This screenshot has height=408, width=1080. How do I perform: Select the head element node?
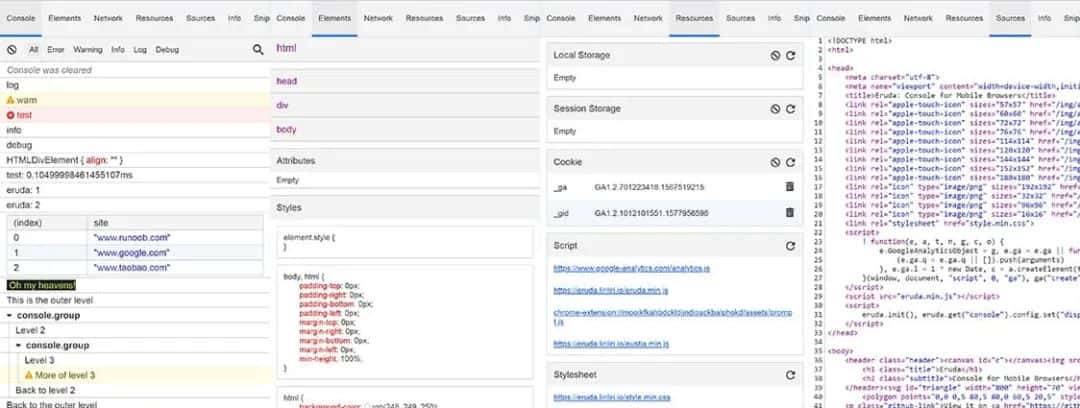(x=287, y=81)
